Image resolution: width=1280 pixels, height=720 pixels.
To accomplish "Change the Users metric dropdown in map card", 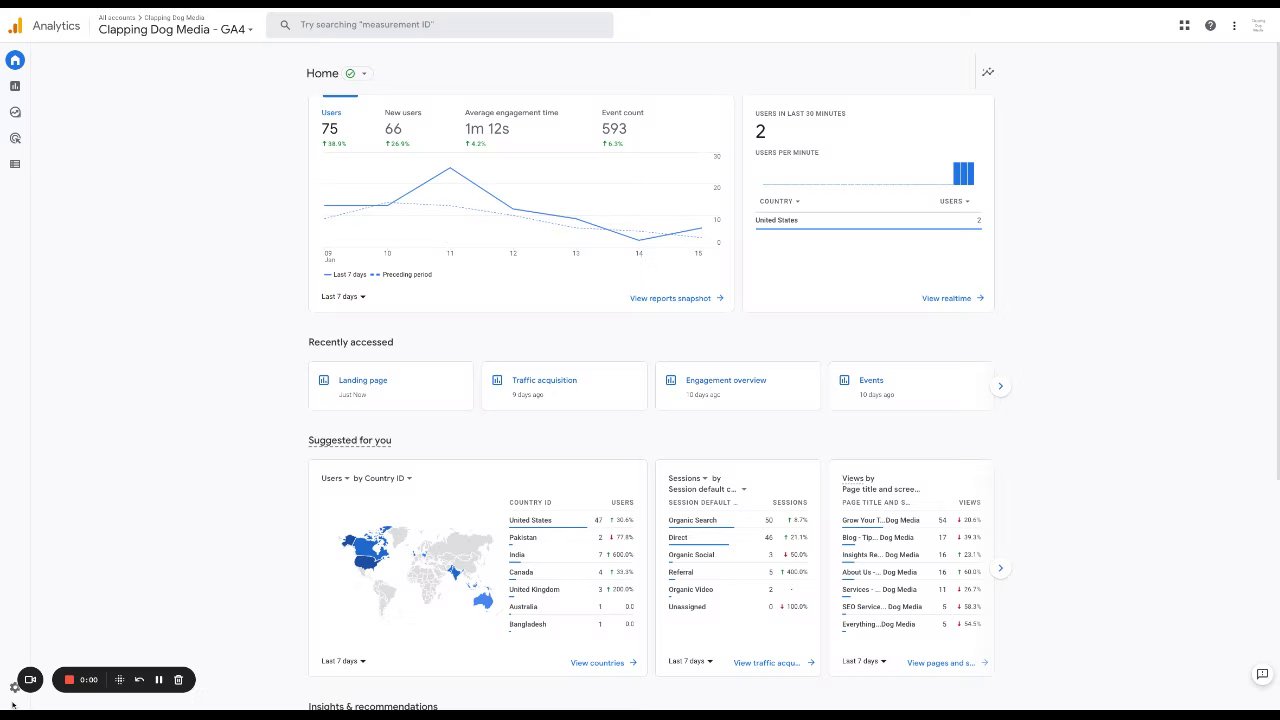I will 335,478.
